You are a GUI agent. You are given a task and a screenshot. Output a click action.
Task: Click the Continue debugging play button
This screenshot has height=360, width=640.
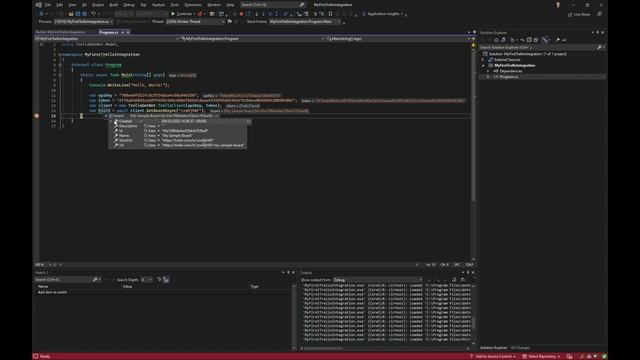[x=173, y=14]
